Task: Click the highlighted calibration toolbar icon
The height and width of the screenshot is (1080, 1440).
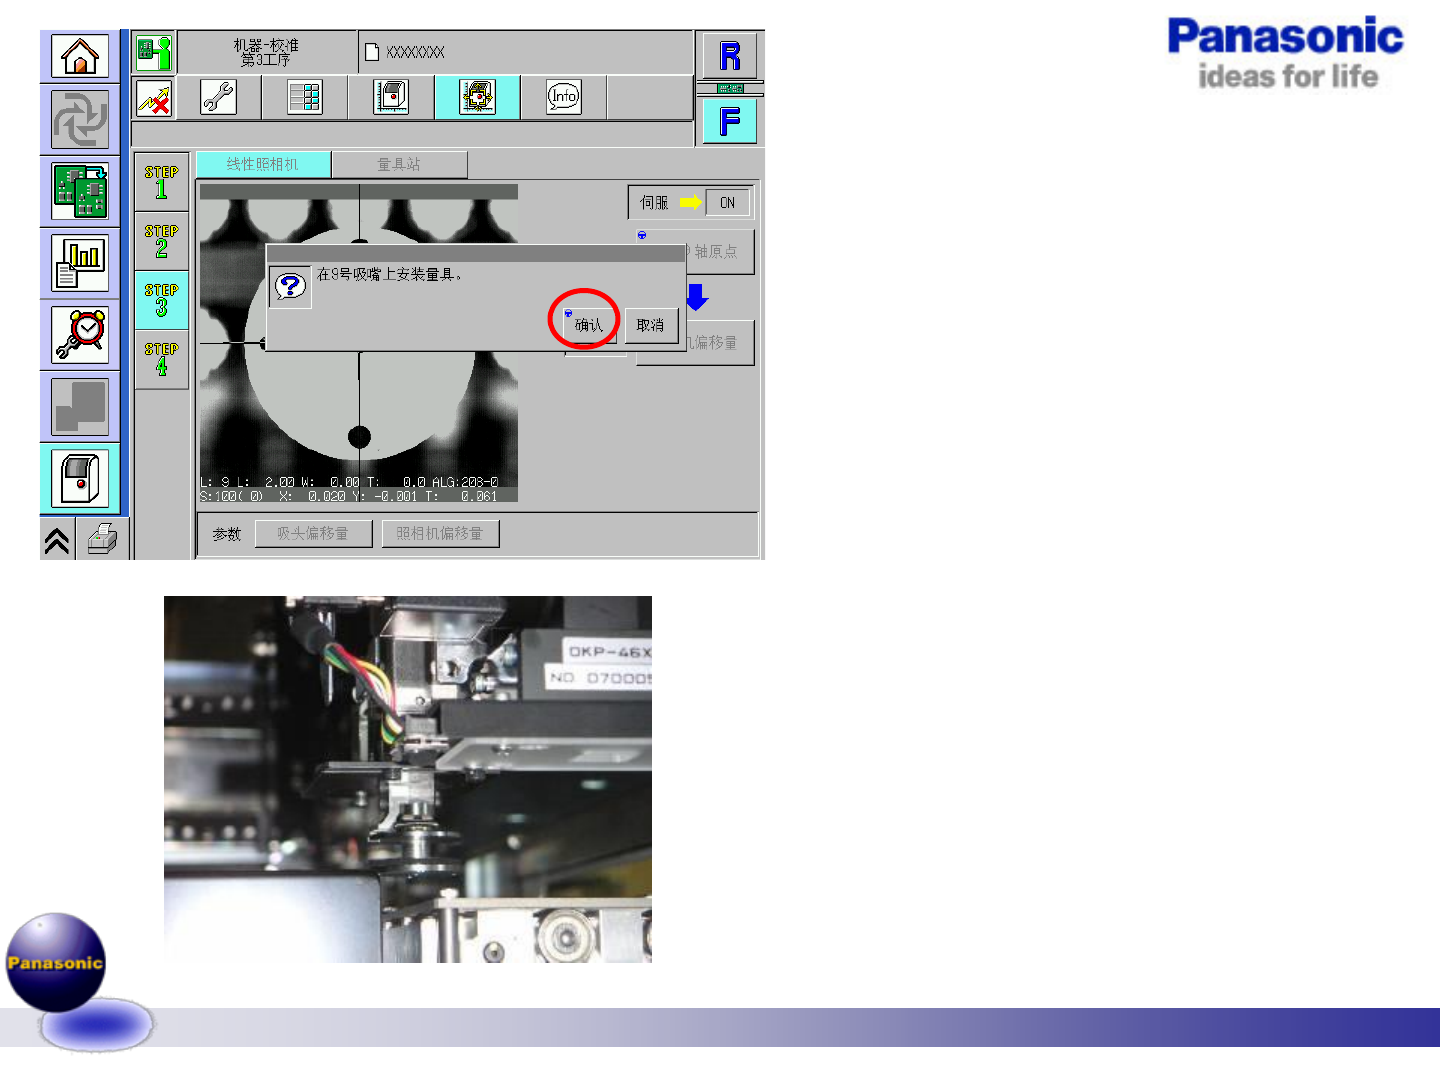Action: click(477, 97)
